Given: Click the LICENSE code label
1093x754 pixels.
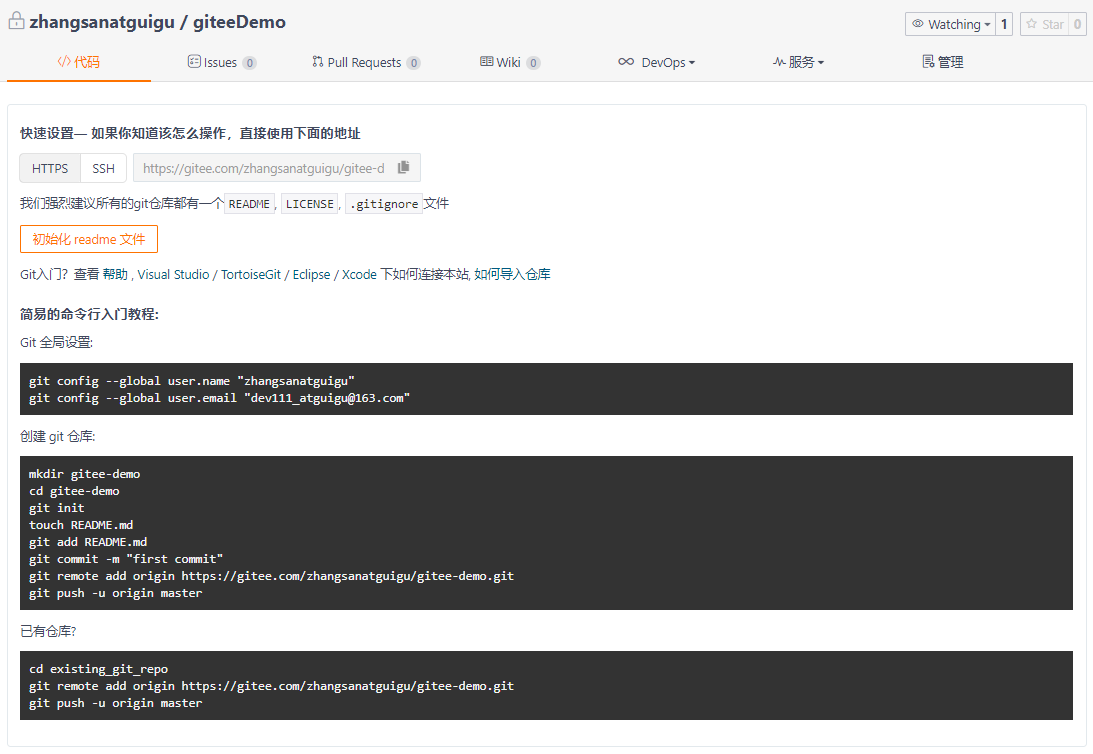Looking at the screenshot, I should point(309,203).
